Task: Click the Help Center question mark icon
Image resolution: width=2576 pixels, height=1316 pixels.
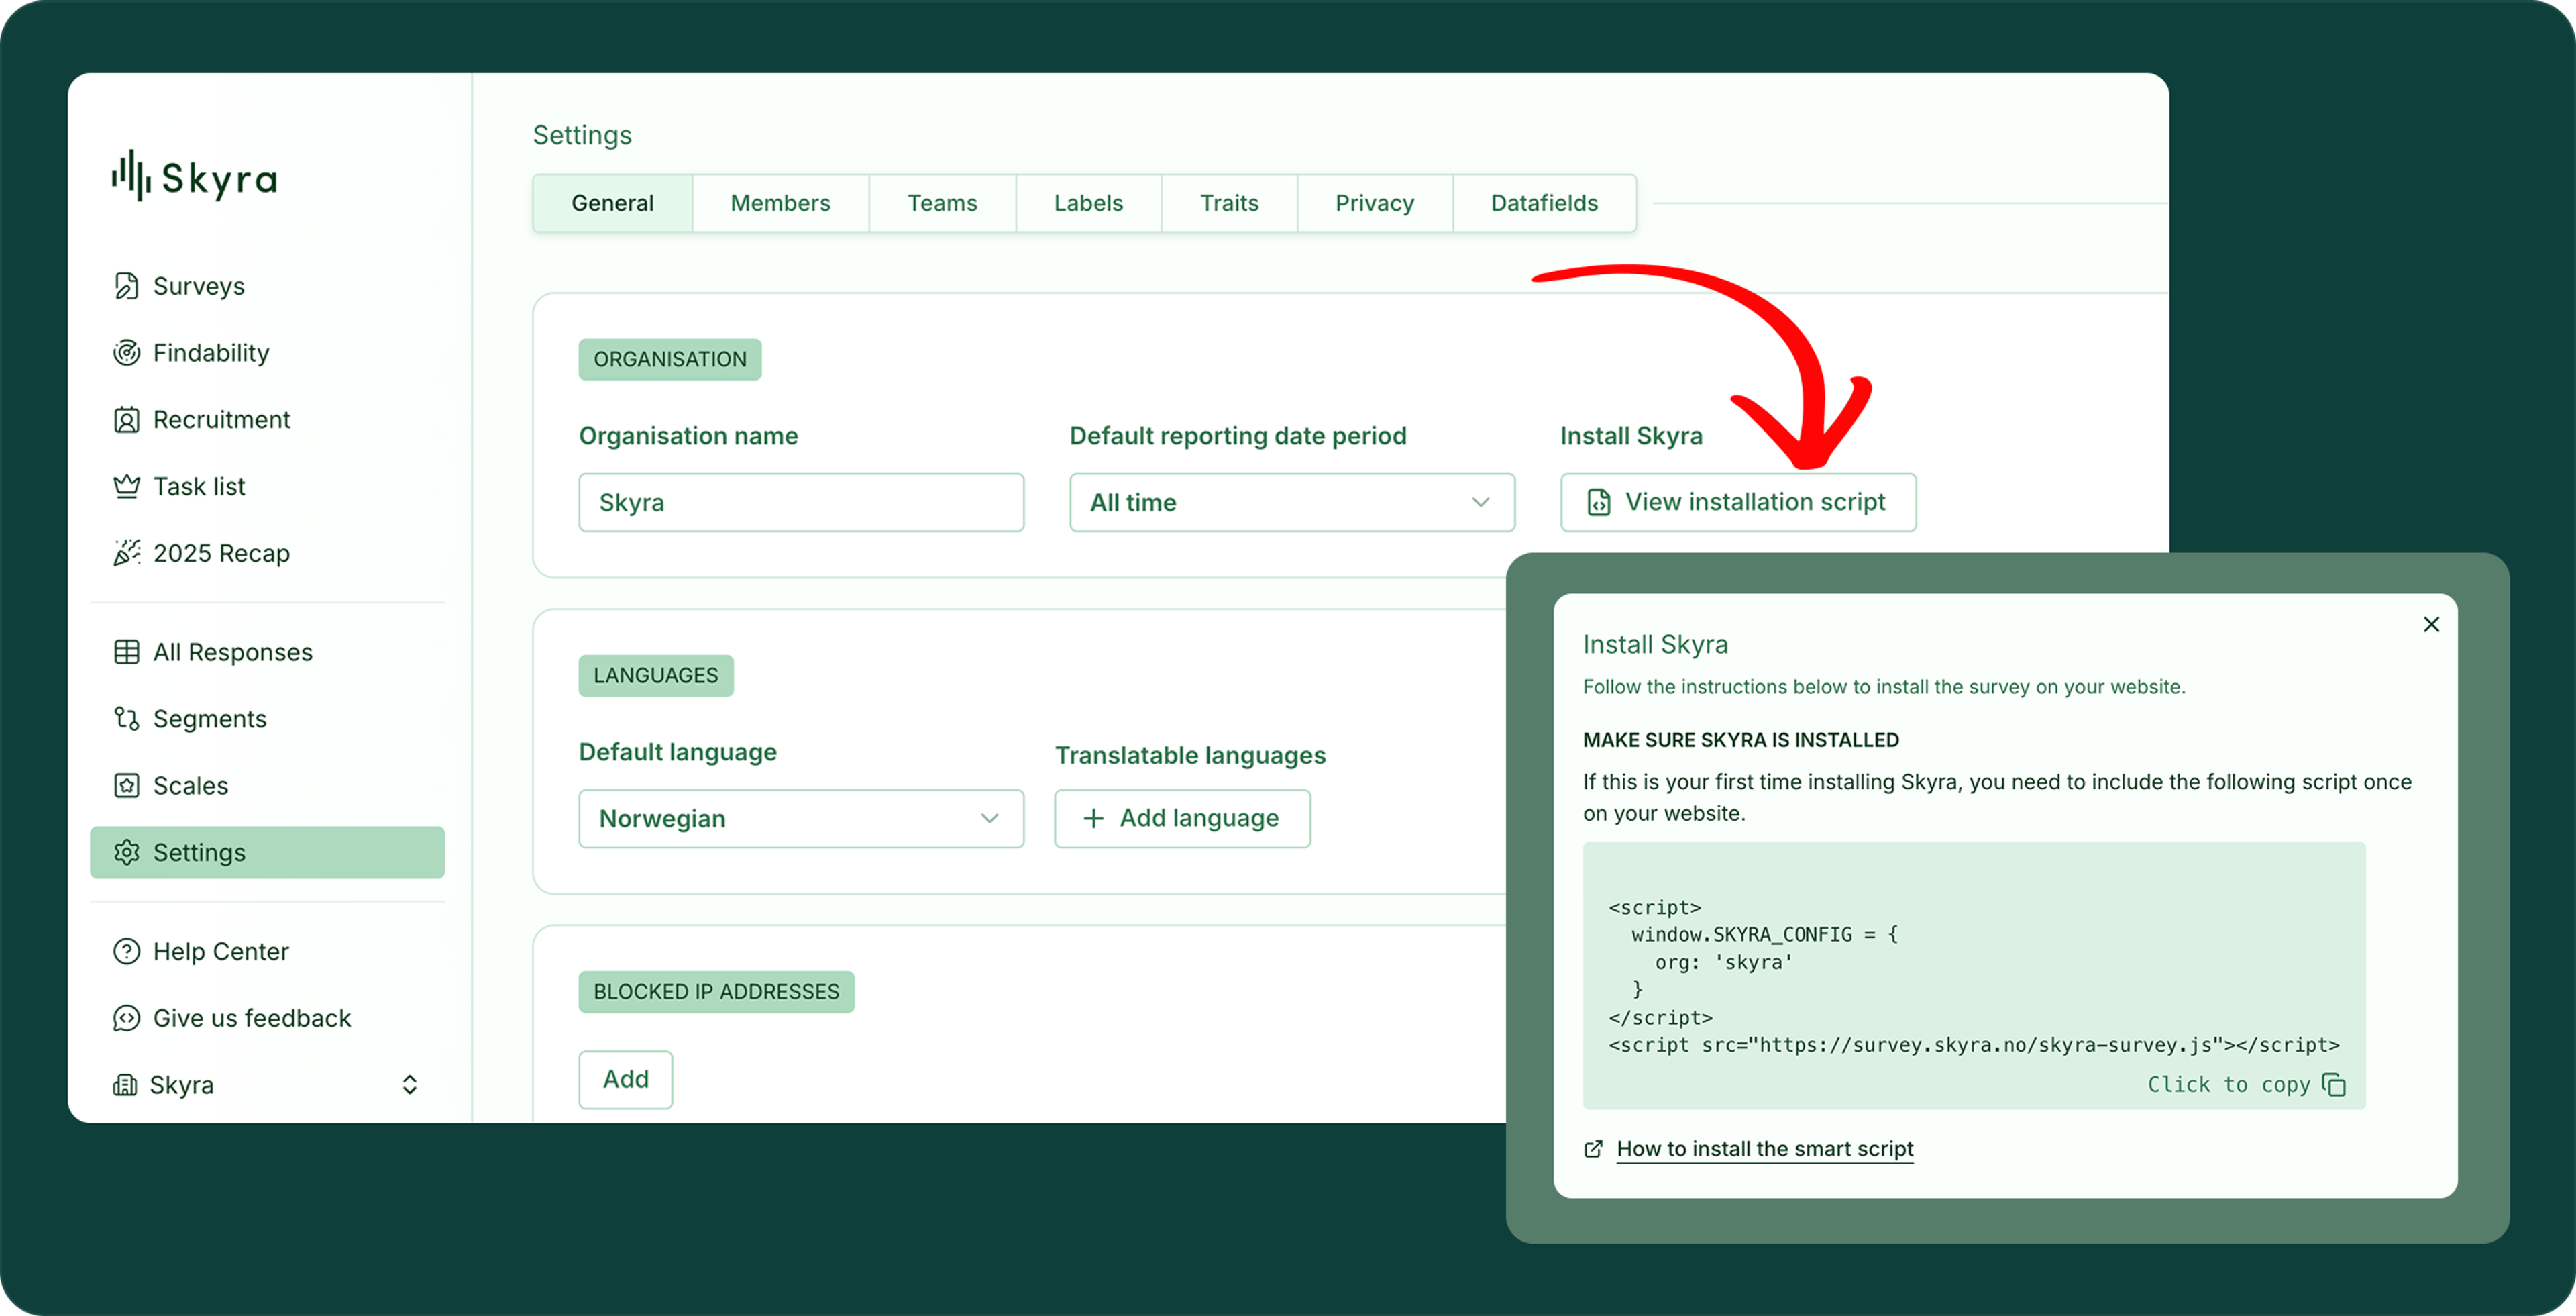Action: pos(127,951)
